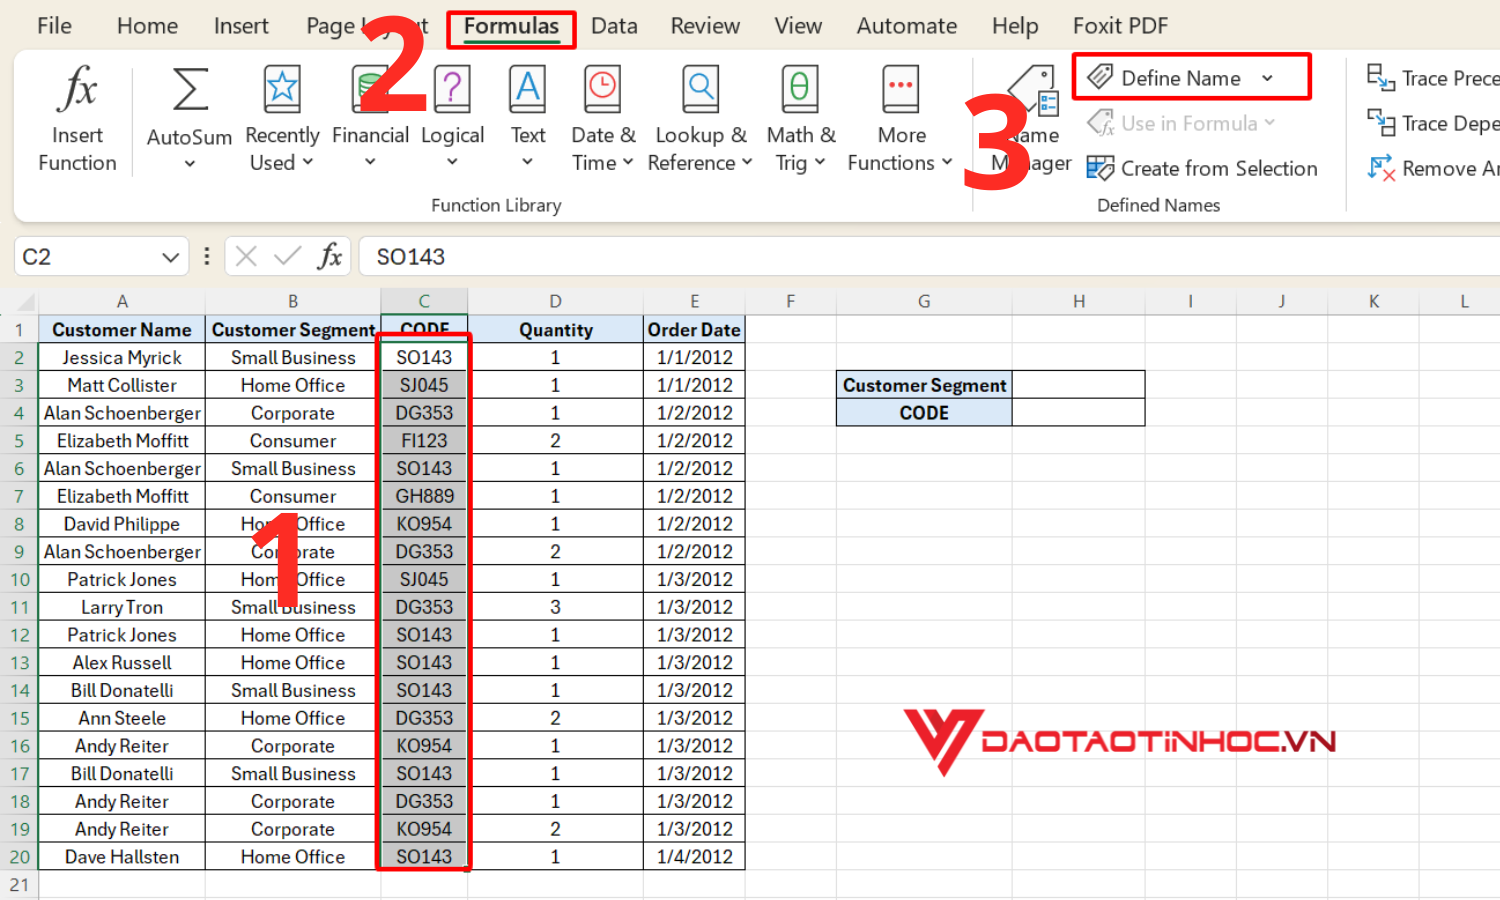Select the Customer Segment label in column G
Viewport: 1500px width, 900px height.
click(924, 385)
